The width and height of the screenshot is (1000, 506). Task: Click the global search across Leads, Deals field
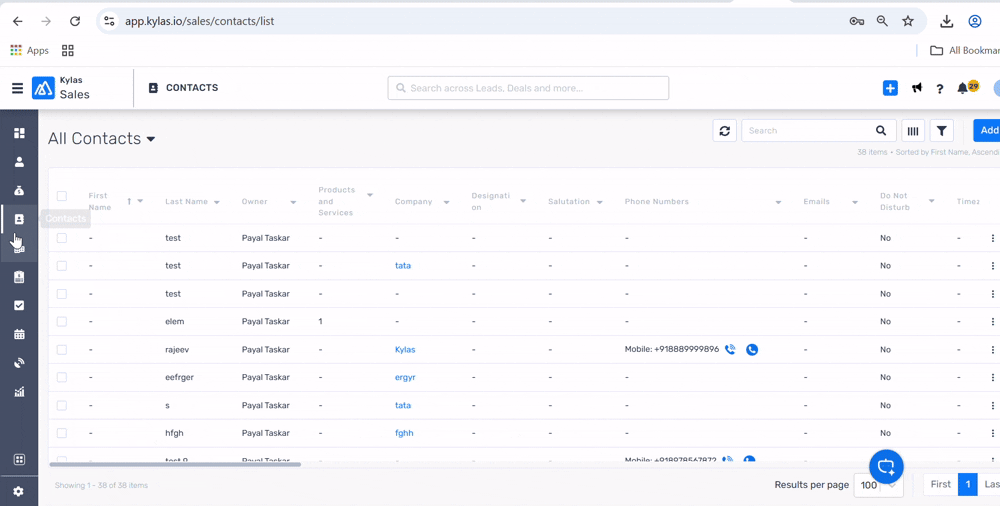(528, 88)
